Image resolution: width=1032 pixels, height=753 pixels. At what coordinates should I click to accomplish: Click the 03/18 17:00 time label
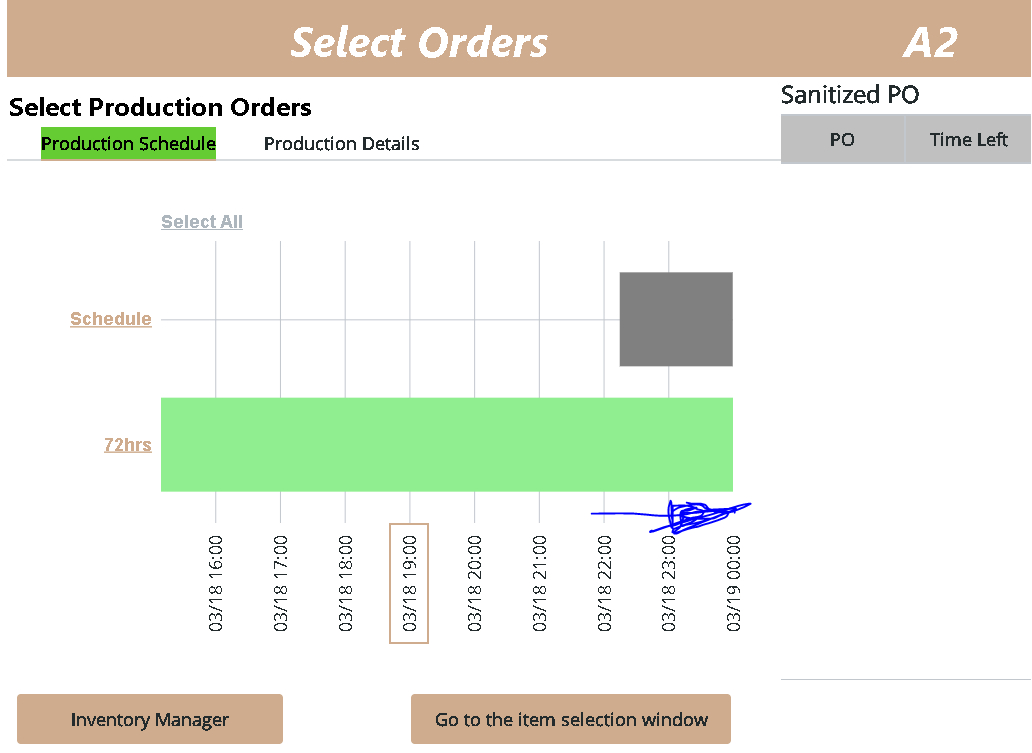point(280,583)
